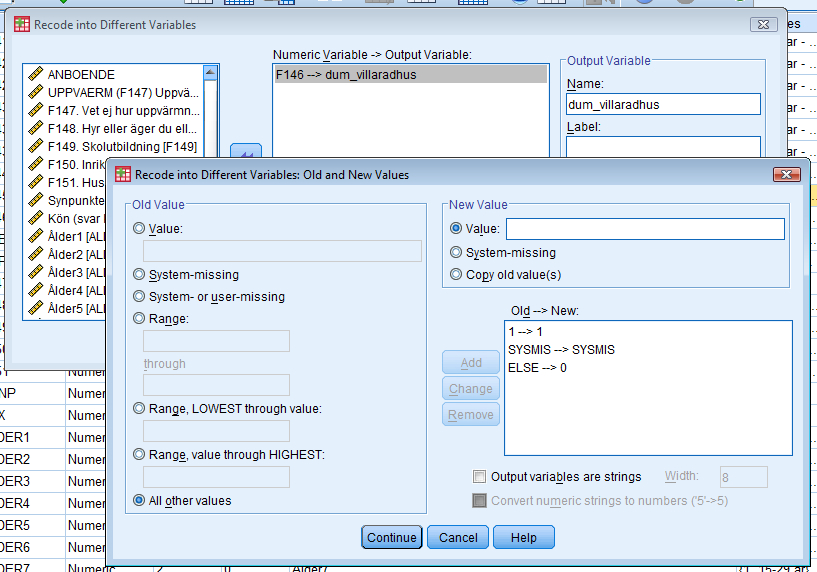Select 'System- or user-missing' radio button
817x572 pixels.
point(139,296)
